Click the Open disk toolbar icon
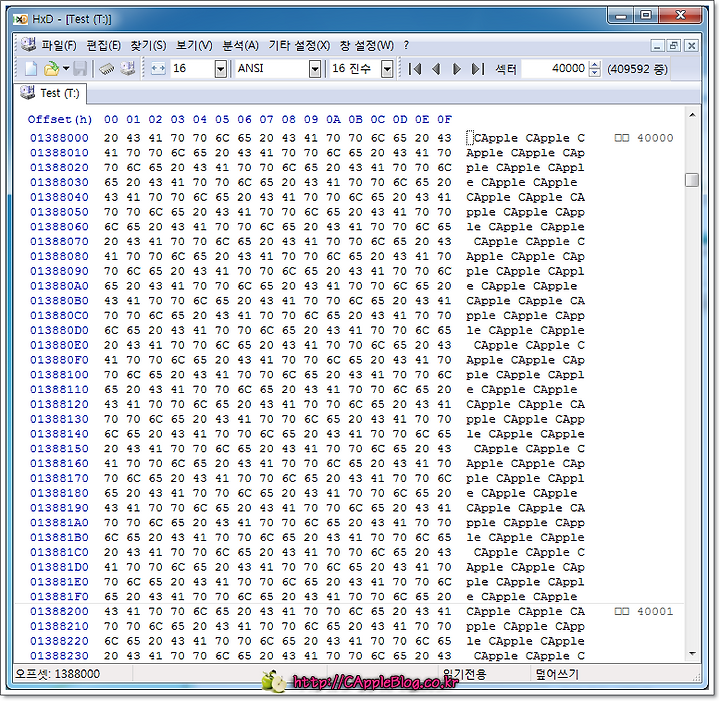The image size is (720, 701). pyautogui.click(x=128, y=69)
